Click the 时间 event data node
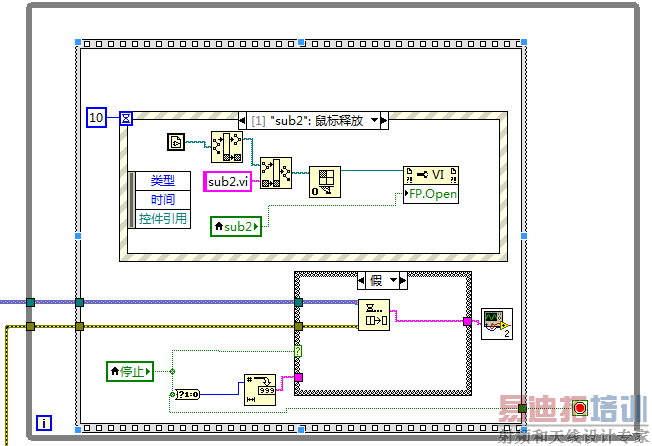Viewport: 652px width, 446px height. click(x=163, y=200)
